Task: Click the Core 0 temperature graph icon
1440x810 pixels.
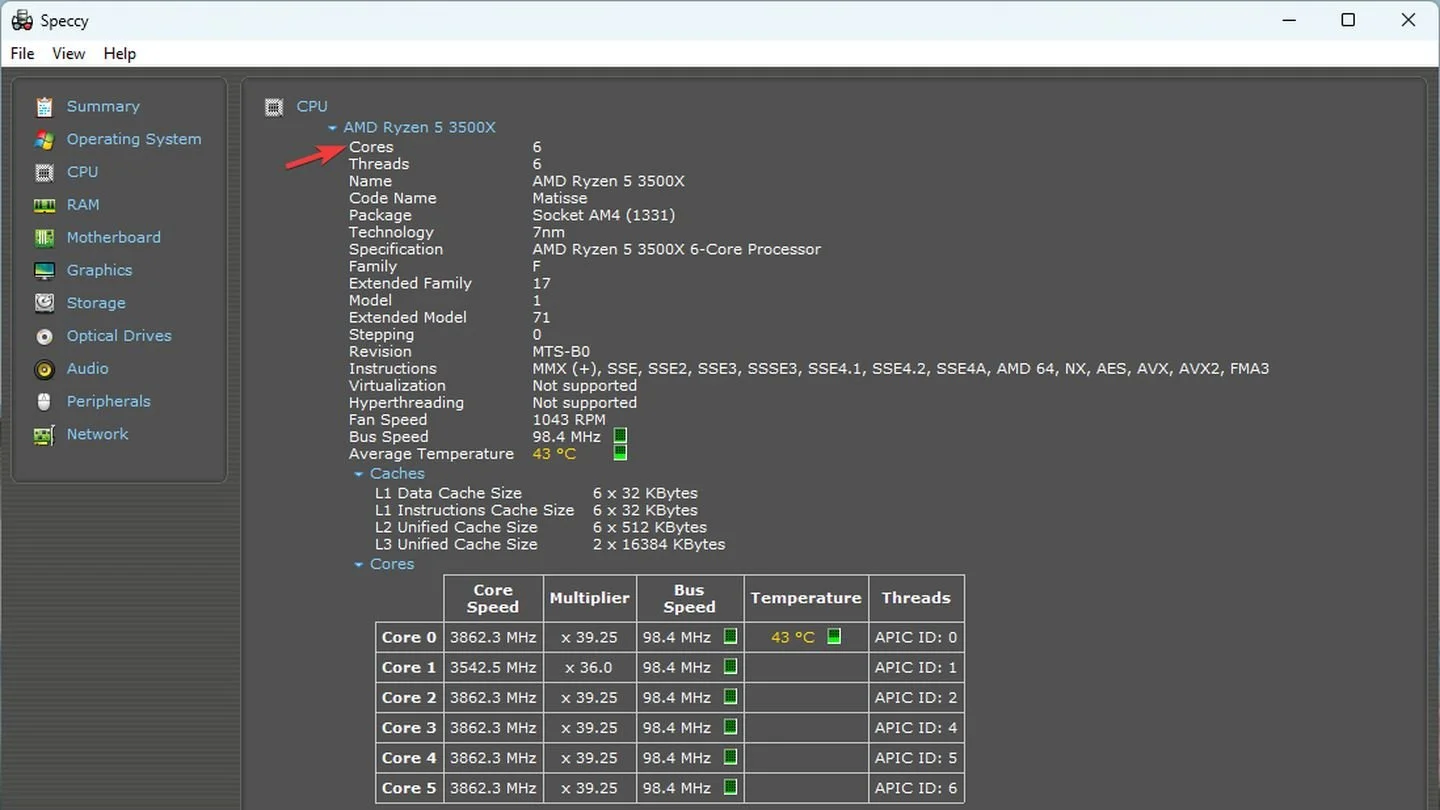Action: pyautogui.click(x=834, y=636)
